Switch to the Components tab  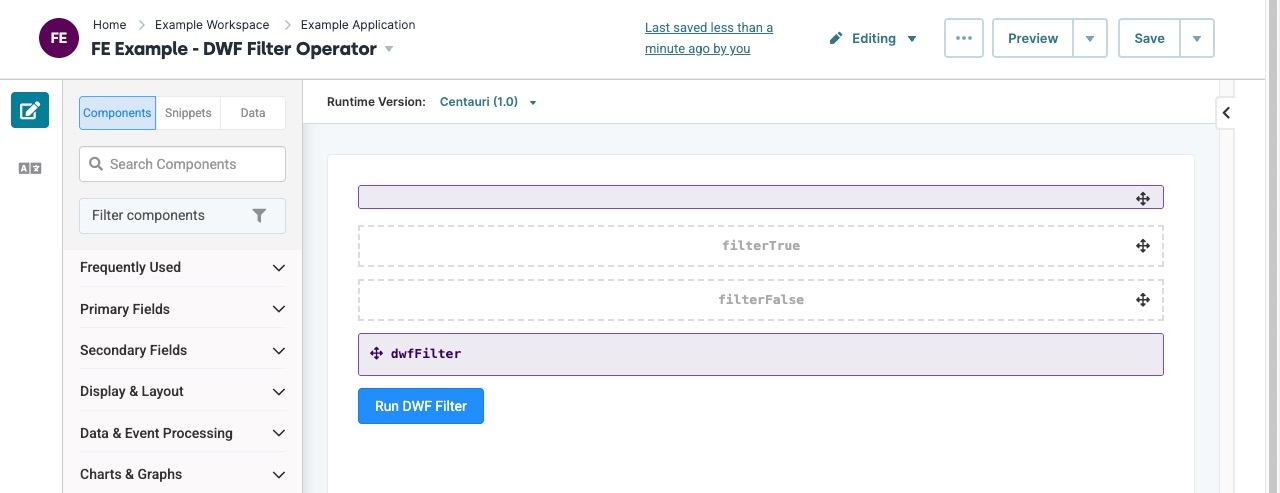(117, 113)
